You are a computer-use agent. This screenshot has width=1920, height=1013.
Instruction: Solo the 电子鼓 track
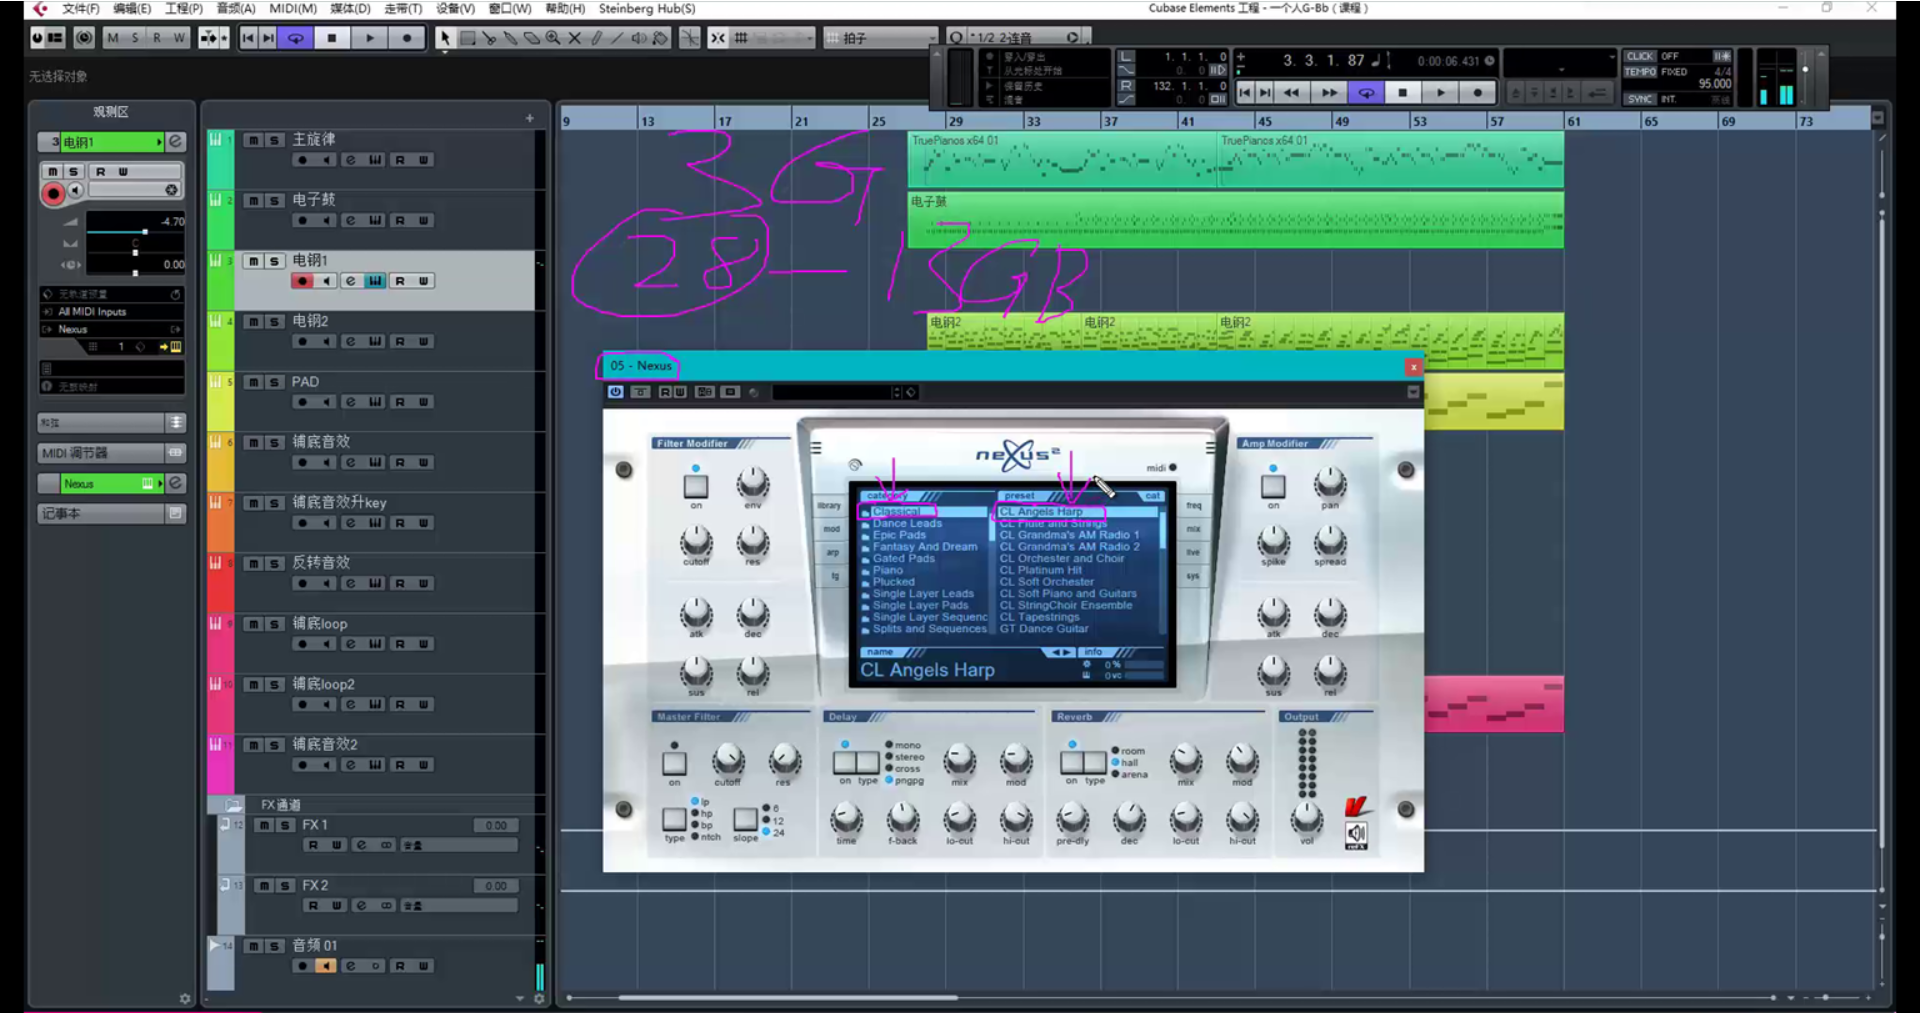(x=274, y=201)
